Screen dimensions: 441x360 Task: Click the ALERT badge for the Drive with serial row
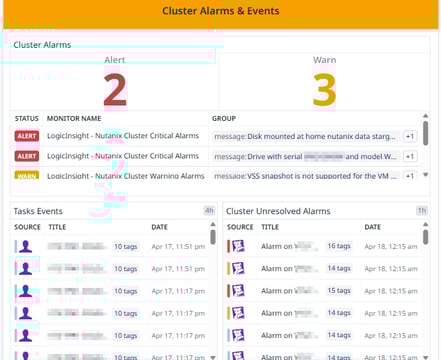(x=27, y=156)
